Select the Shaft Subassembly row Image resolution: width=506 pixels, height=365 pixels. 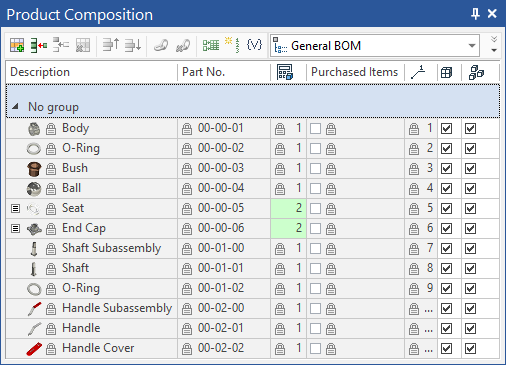tap(252, 249)
